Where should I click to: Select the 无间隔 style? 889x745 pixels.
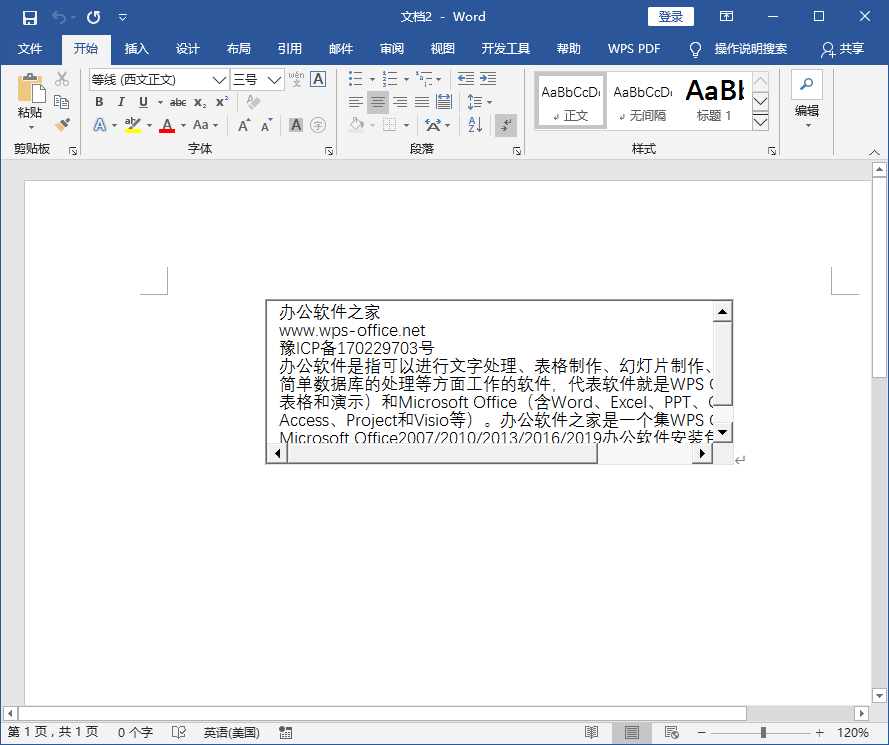[643, 101]
